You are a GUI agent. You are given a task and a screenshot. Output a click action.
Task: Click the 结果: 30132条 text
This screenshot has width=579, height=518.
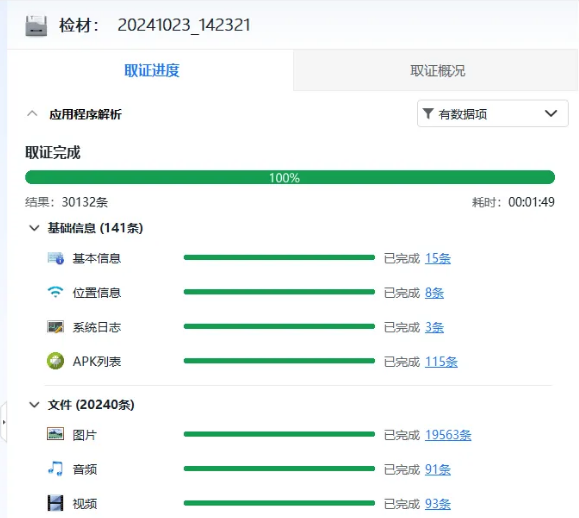coord(66,202)
